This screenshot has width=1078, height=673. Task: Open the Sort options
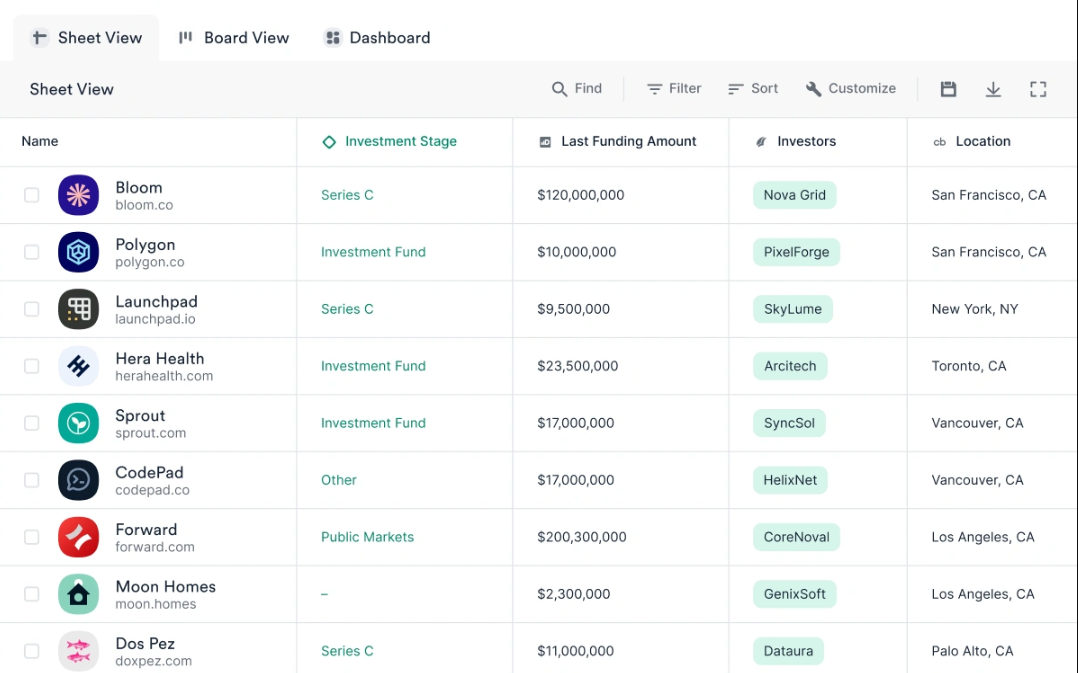pos(752,88)
